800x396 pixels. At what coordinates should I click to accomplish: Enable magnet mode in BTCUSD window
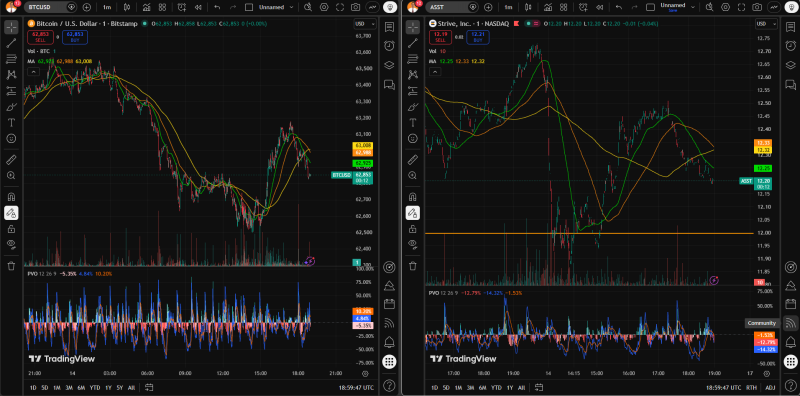(11, 197)
